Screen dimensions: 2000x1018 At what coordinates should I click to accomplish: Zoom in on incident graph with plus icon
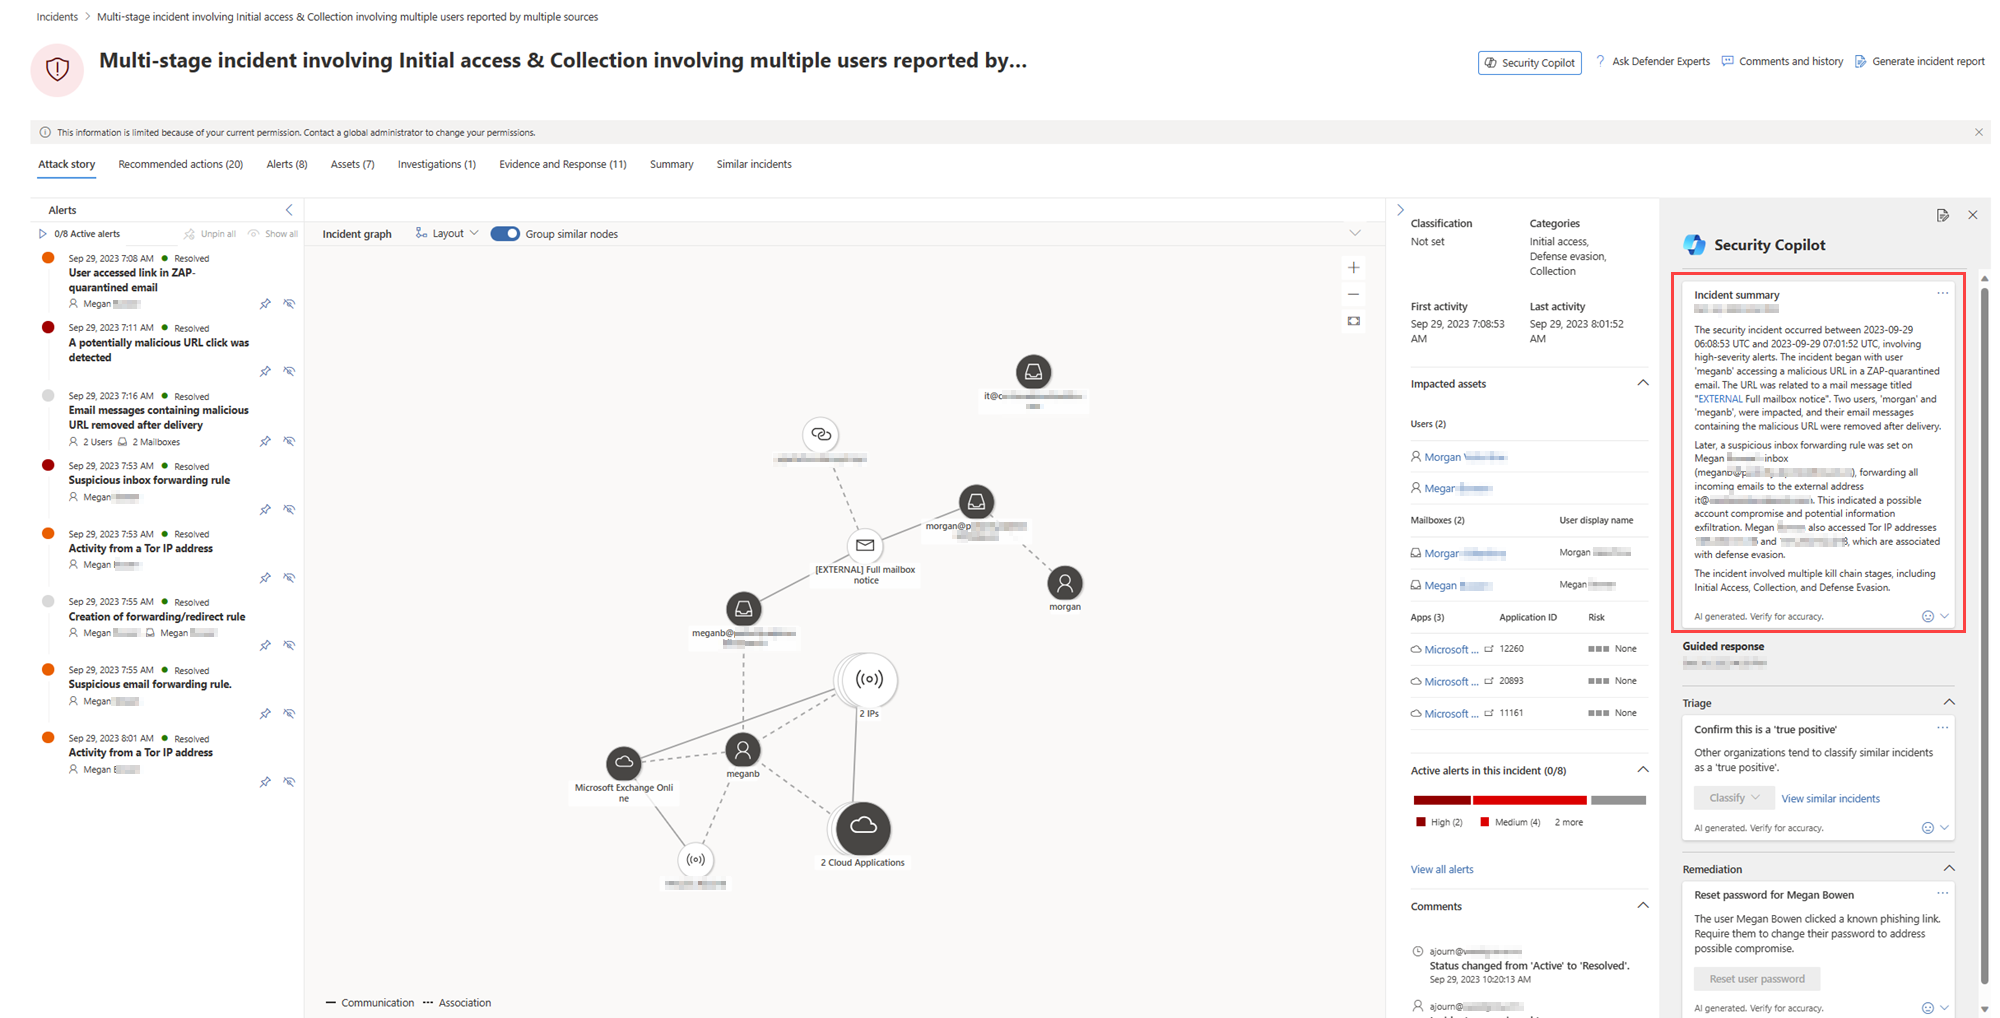click(1353, 268)
